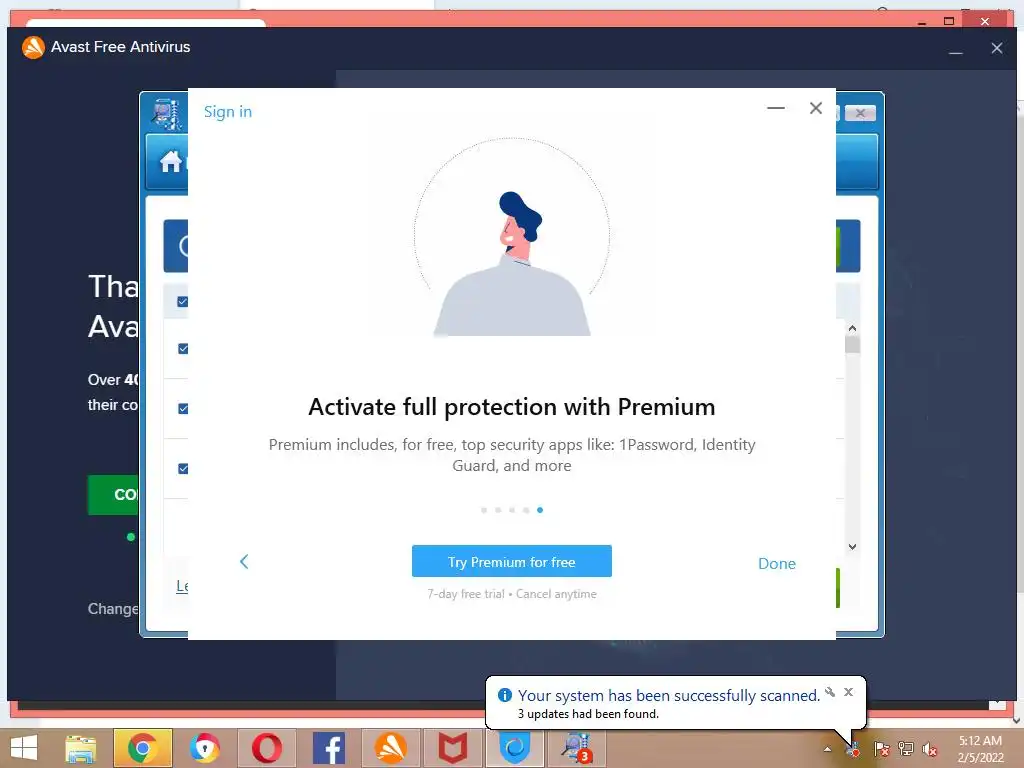Toggle the third checkbox in updater list
The width and height of the screenshot is (1024, 768).
[x=183, y=409]
